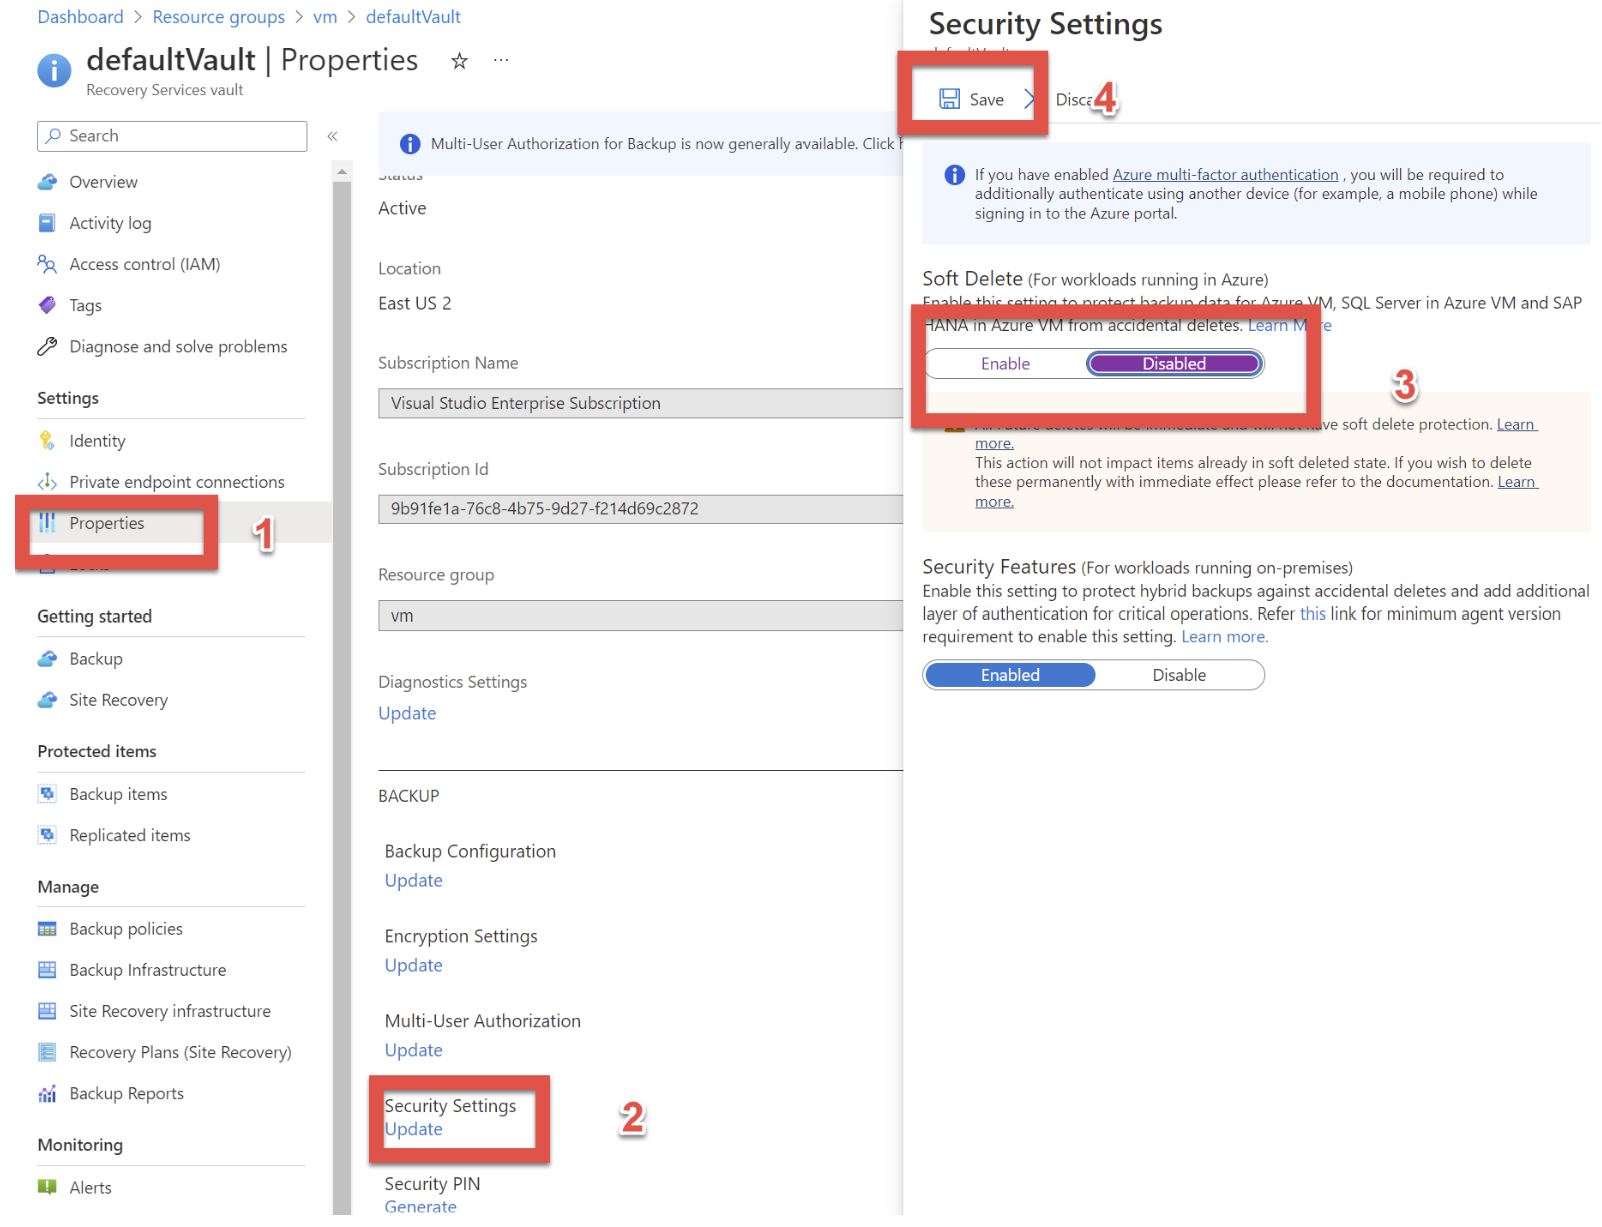Click Update under Diagnostics Settings
This screenshot has height=1227, width=1602.
click(x=407, y=713)
